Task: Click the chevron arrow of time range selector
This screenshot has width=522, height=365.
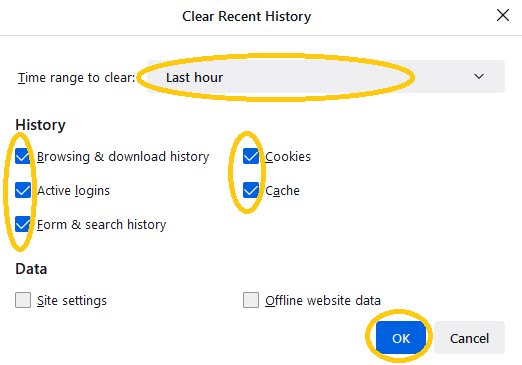Action: (479, 76)
